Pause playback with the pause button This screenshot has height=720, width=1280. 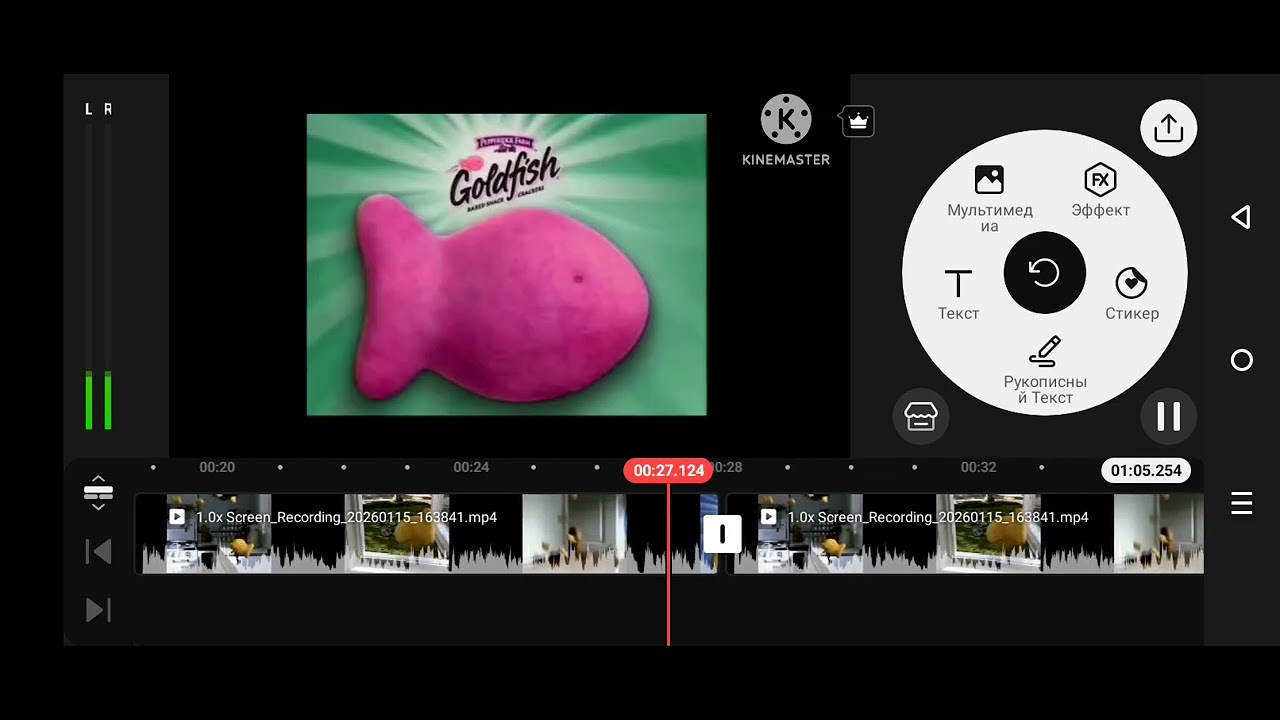point(1168,416)
